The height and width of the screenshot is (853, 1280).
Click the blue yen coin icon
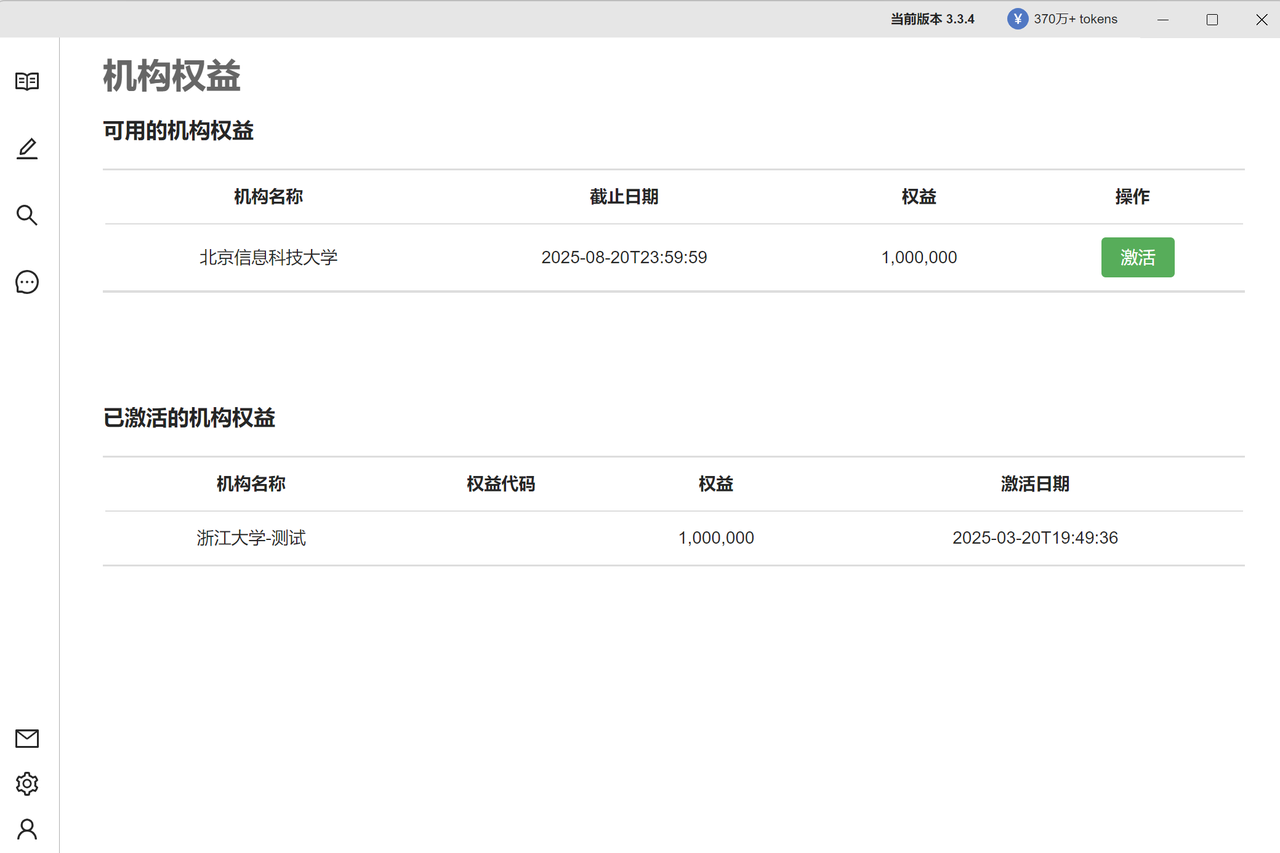click(x=1018, y=19)
